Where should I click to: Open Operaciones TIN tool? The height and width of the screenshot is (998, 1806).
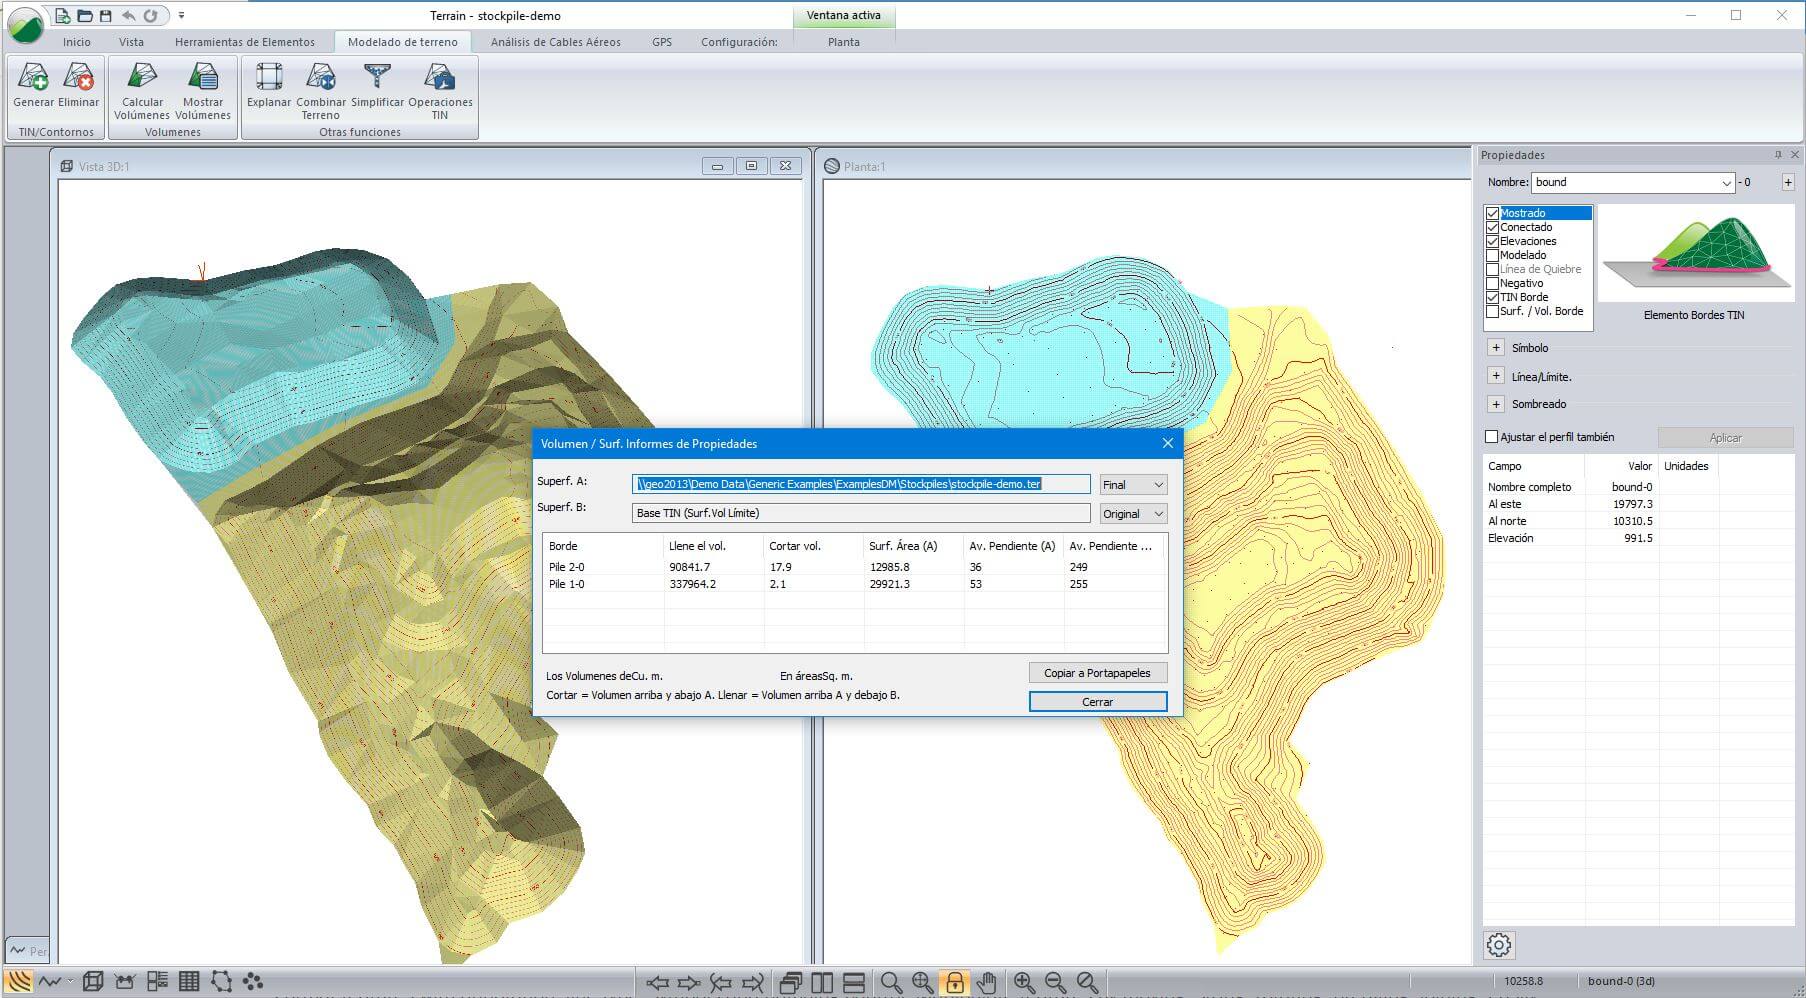440,78
